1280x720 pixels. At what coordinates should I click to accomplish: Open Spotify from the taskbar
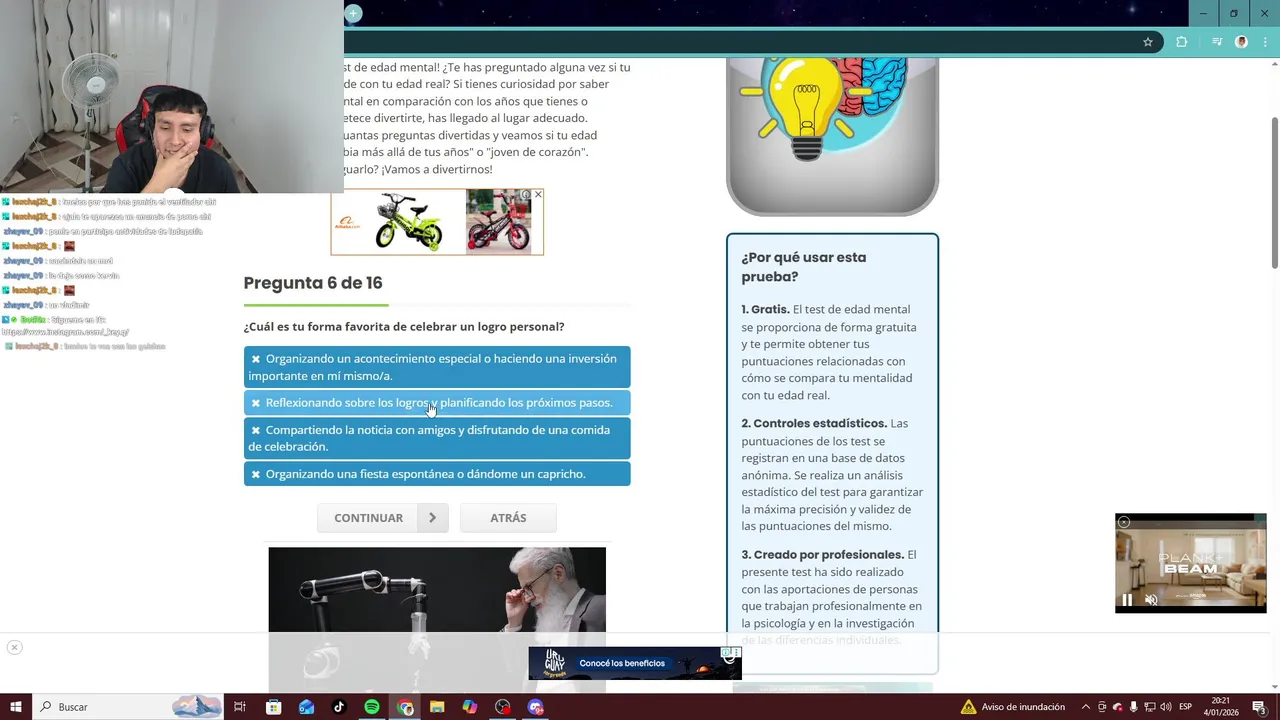(x=372, y=707)
